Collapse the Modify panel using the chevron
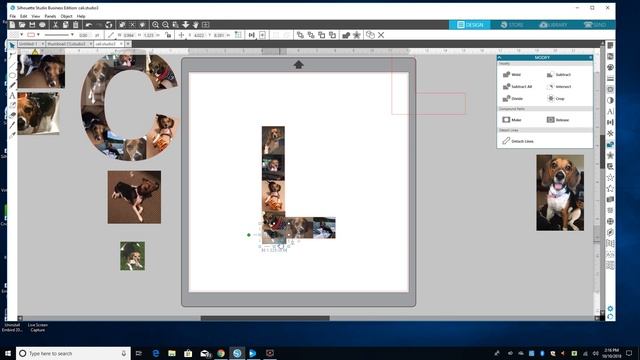 coord(500,58)
